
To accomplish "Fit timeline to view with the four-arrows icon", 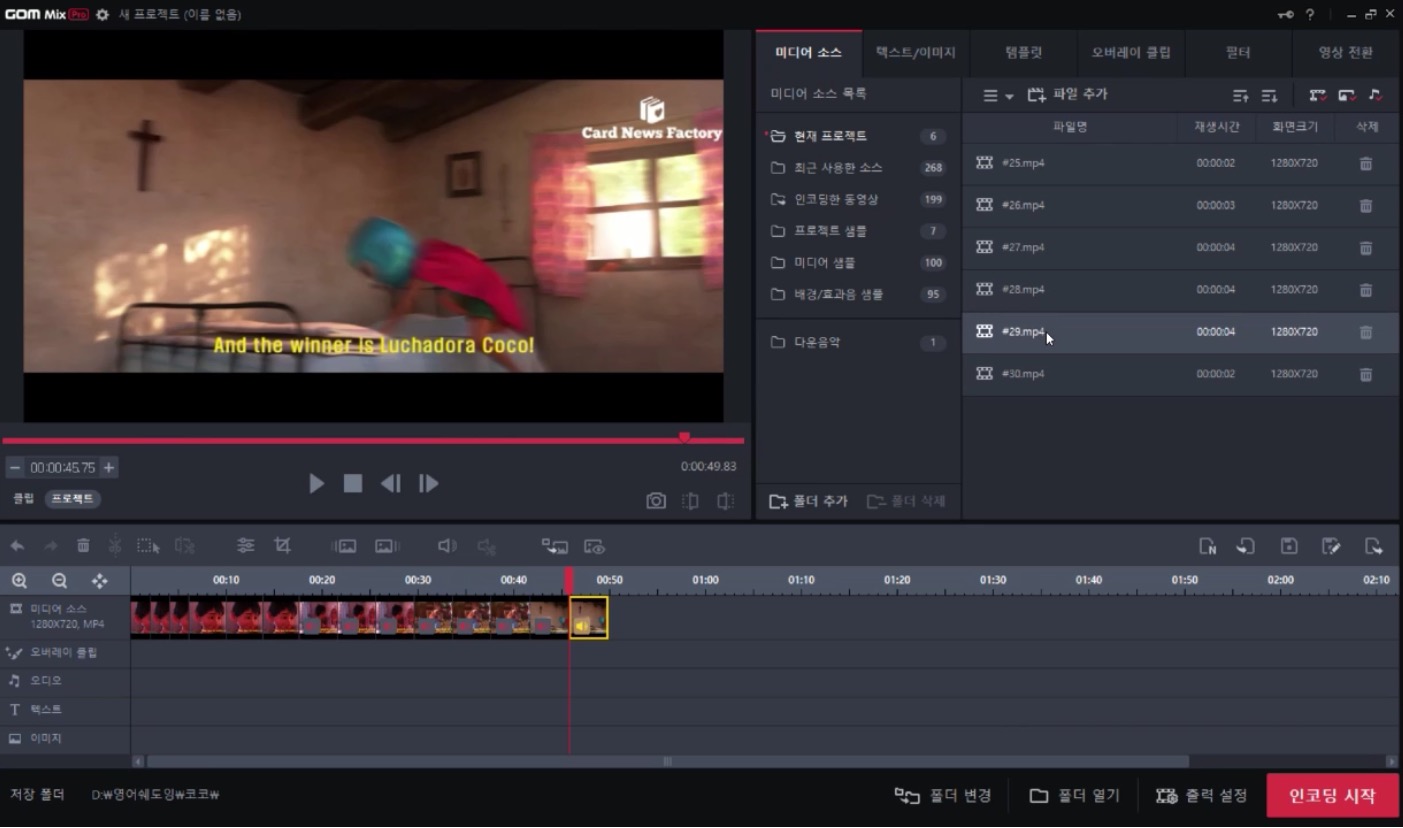I will [99, 581].
